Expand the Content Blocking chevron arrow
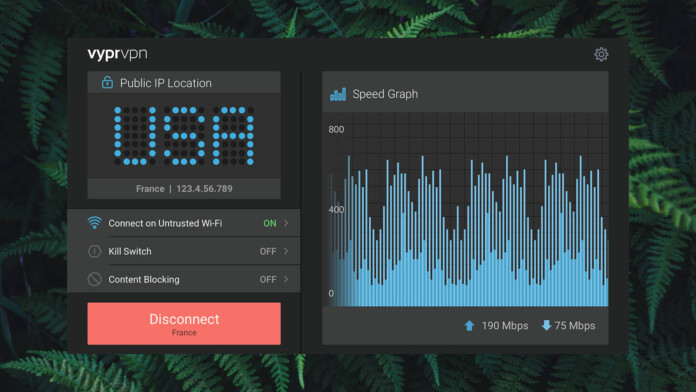Viewport: 696px width, 392px height. (286, 279)
